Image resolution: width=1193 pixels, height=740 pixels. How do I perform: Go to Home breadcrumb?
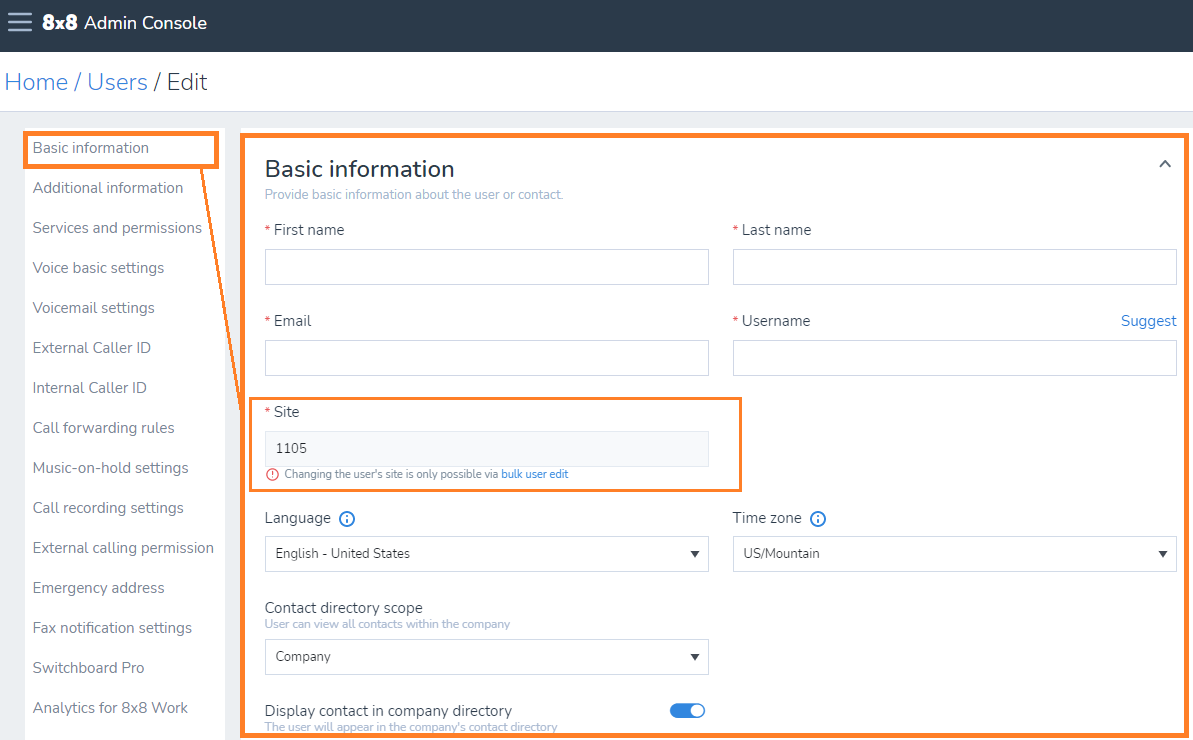tap(36, 82)
